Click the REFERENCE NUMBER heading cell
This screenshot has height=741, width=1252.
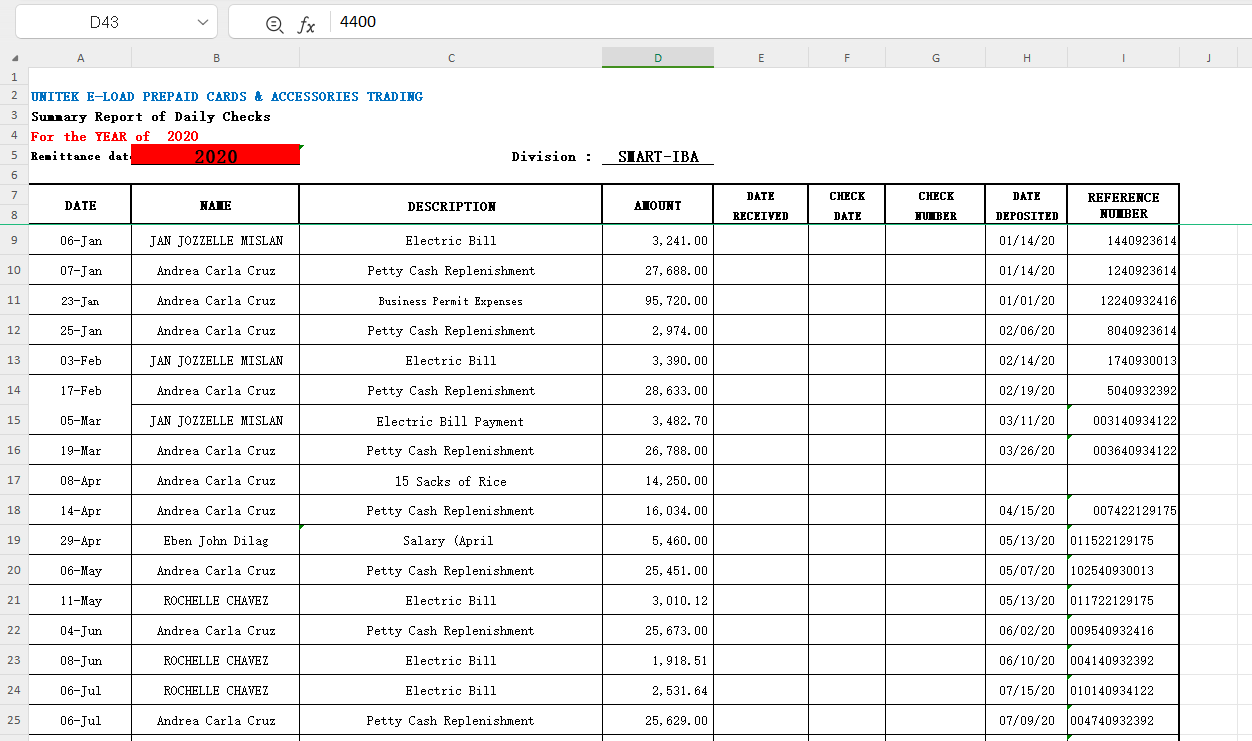[1122, 205]
